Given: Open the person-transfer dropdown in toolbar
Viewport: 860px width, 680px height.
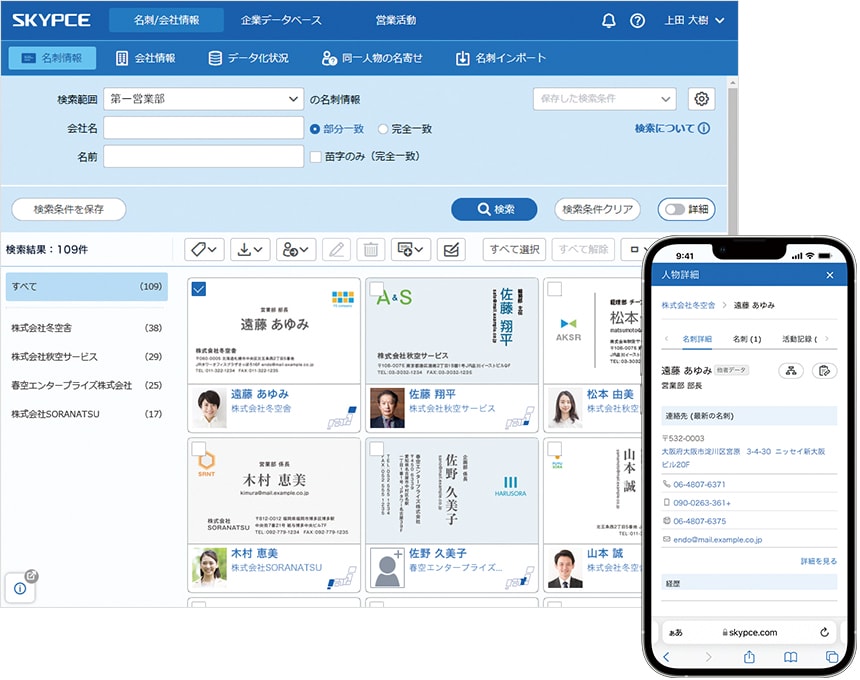Looking at the screenshot, I should coord(296,250).
